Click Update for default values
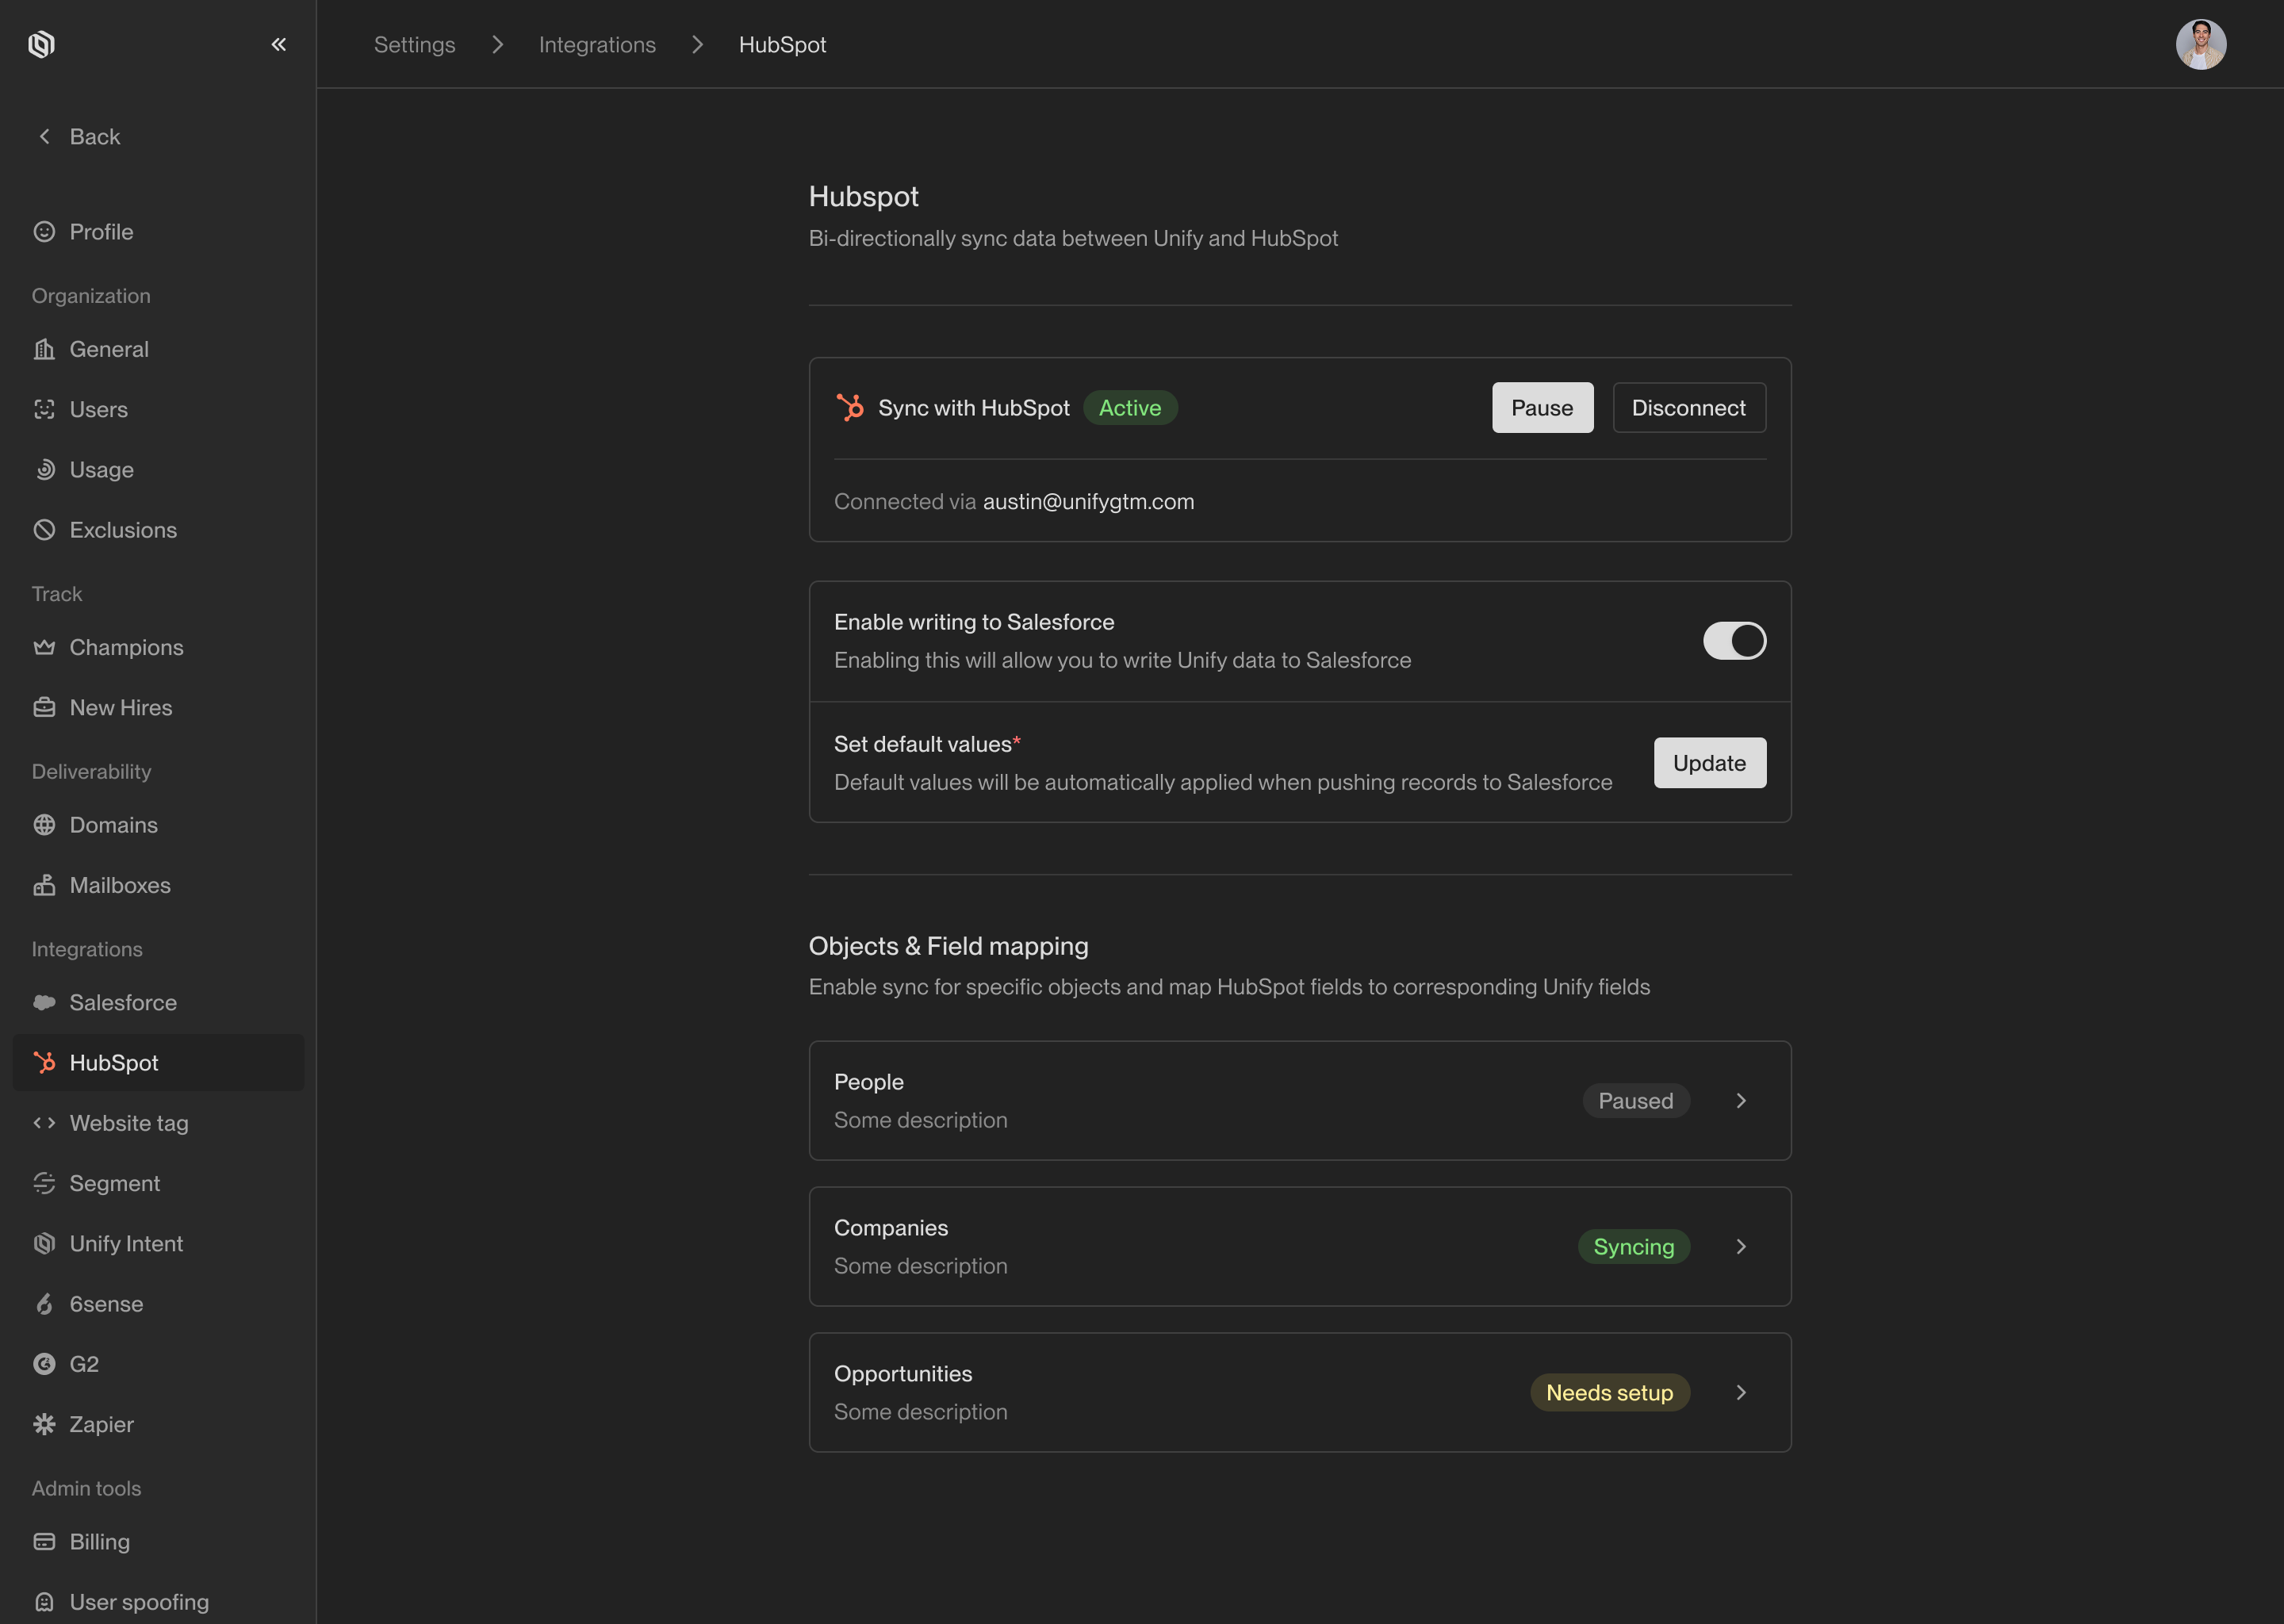 coord(1709,763)
